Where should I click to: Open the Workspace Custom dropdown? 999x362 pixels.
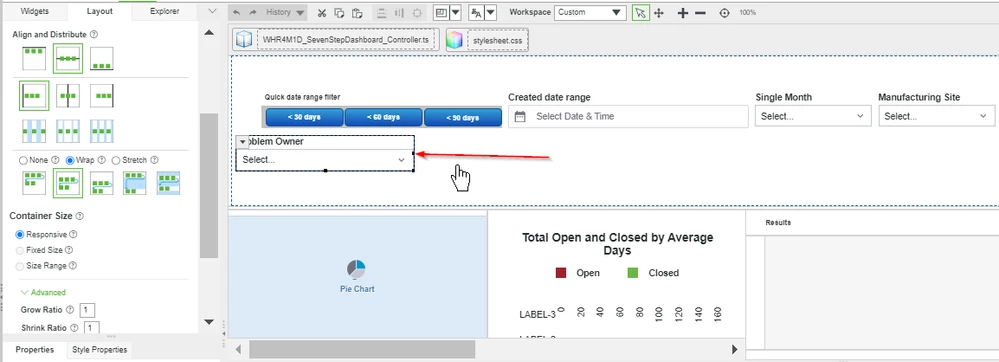pos(589,12)
